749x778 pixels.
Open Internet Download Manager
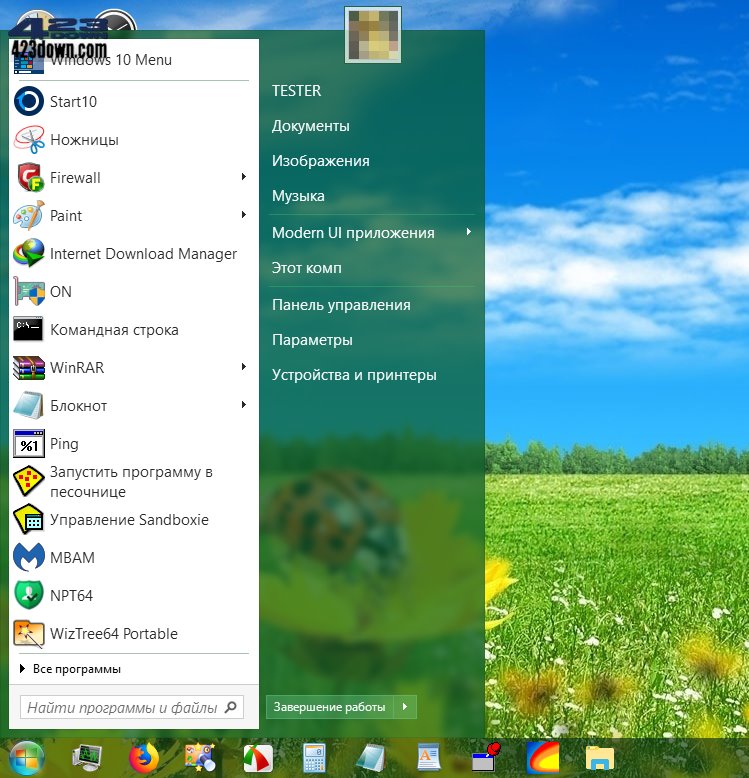(143, 254)
